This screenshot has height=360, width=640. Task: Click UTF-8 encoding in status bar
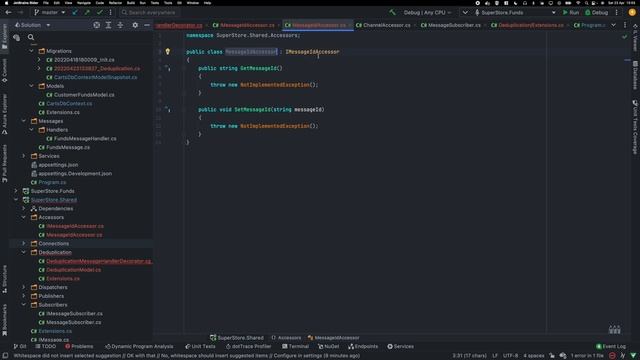[510, 356]
